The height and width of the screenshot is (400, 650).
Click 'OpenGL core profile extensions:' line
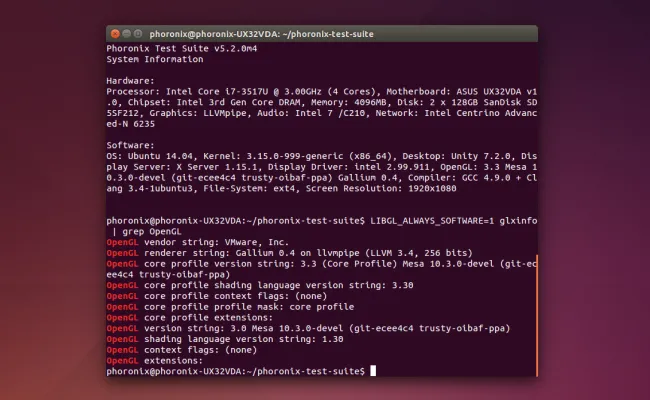(190, 318)
